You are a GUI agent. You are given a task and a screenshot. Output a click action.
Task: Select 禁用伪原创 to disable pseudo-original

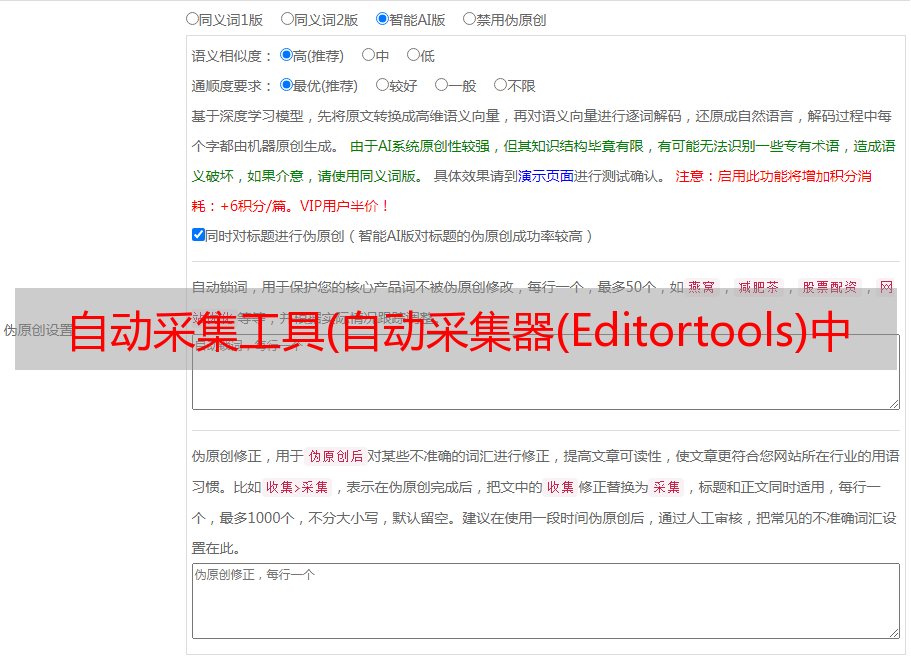coord(469,19)
